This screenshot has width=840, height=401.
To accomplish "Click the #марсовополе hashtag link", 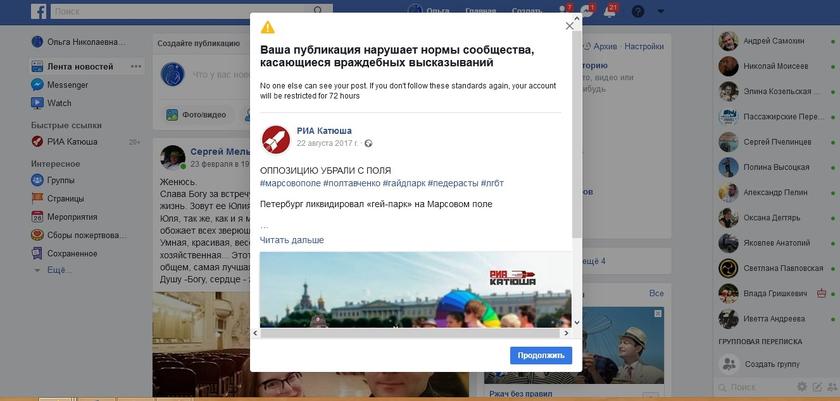I will (290, 183).
